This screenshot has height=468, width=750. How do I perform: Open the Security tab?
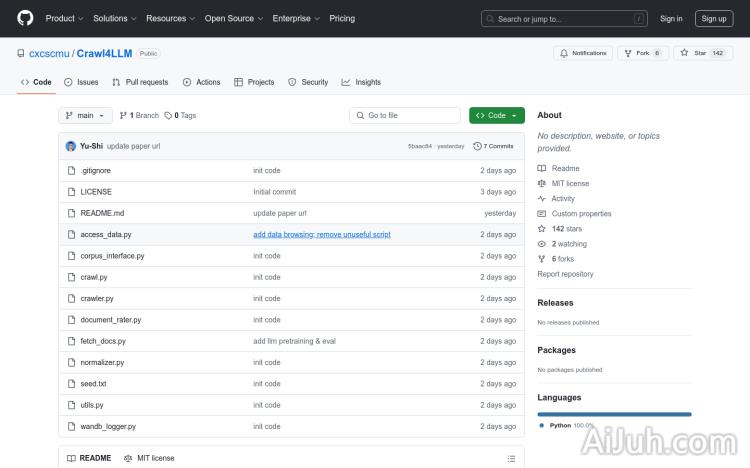(x=308, y=82)
